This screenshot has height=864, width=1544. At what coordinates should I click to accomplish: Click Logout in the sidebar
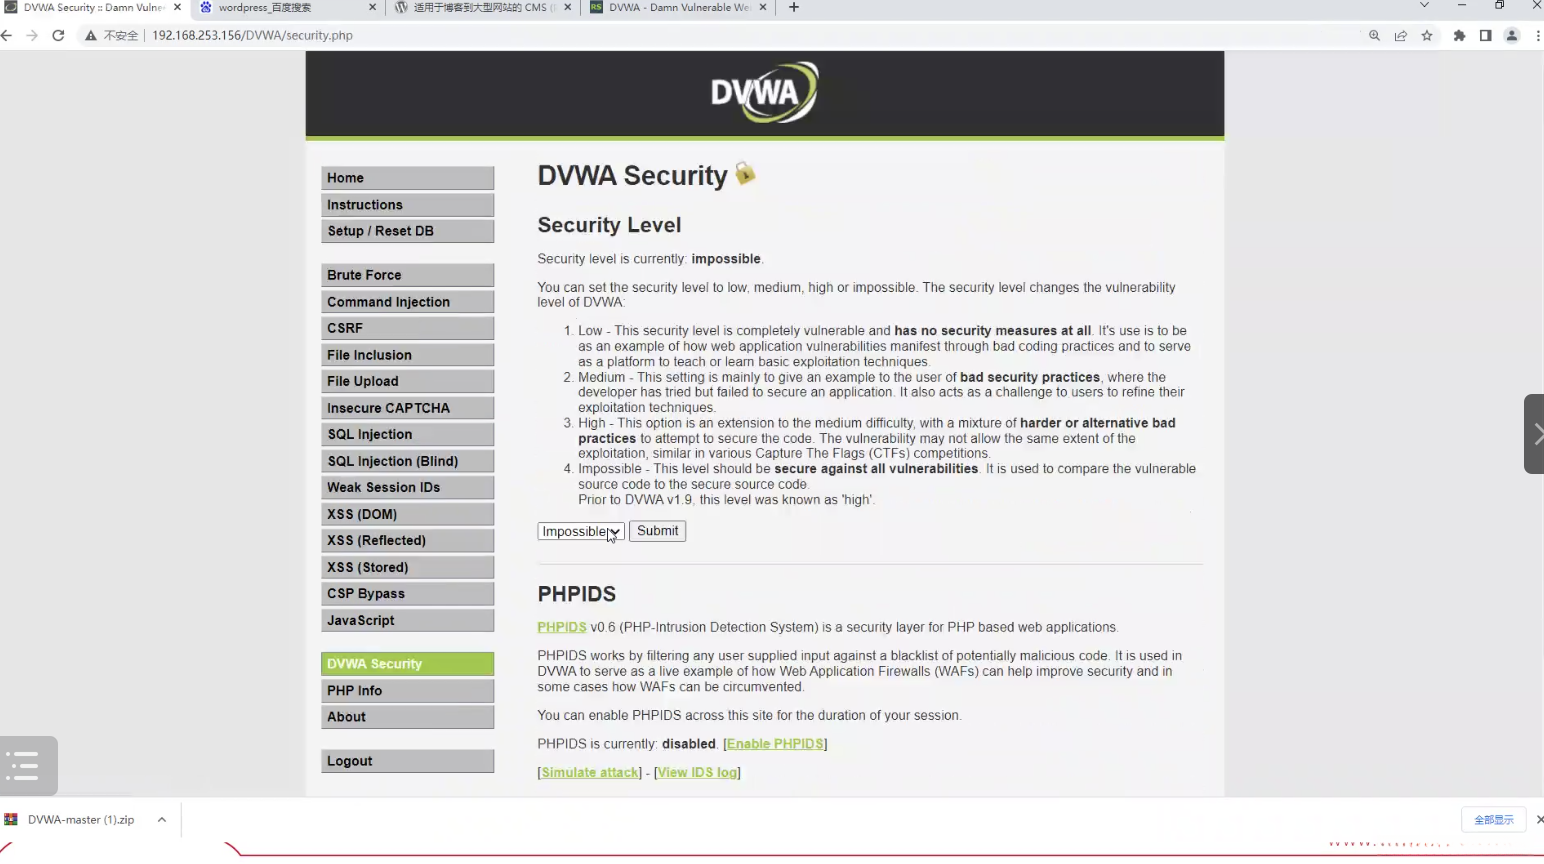point(407,761)
